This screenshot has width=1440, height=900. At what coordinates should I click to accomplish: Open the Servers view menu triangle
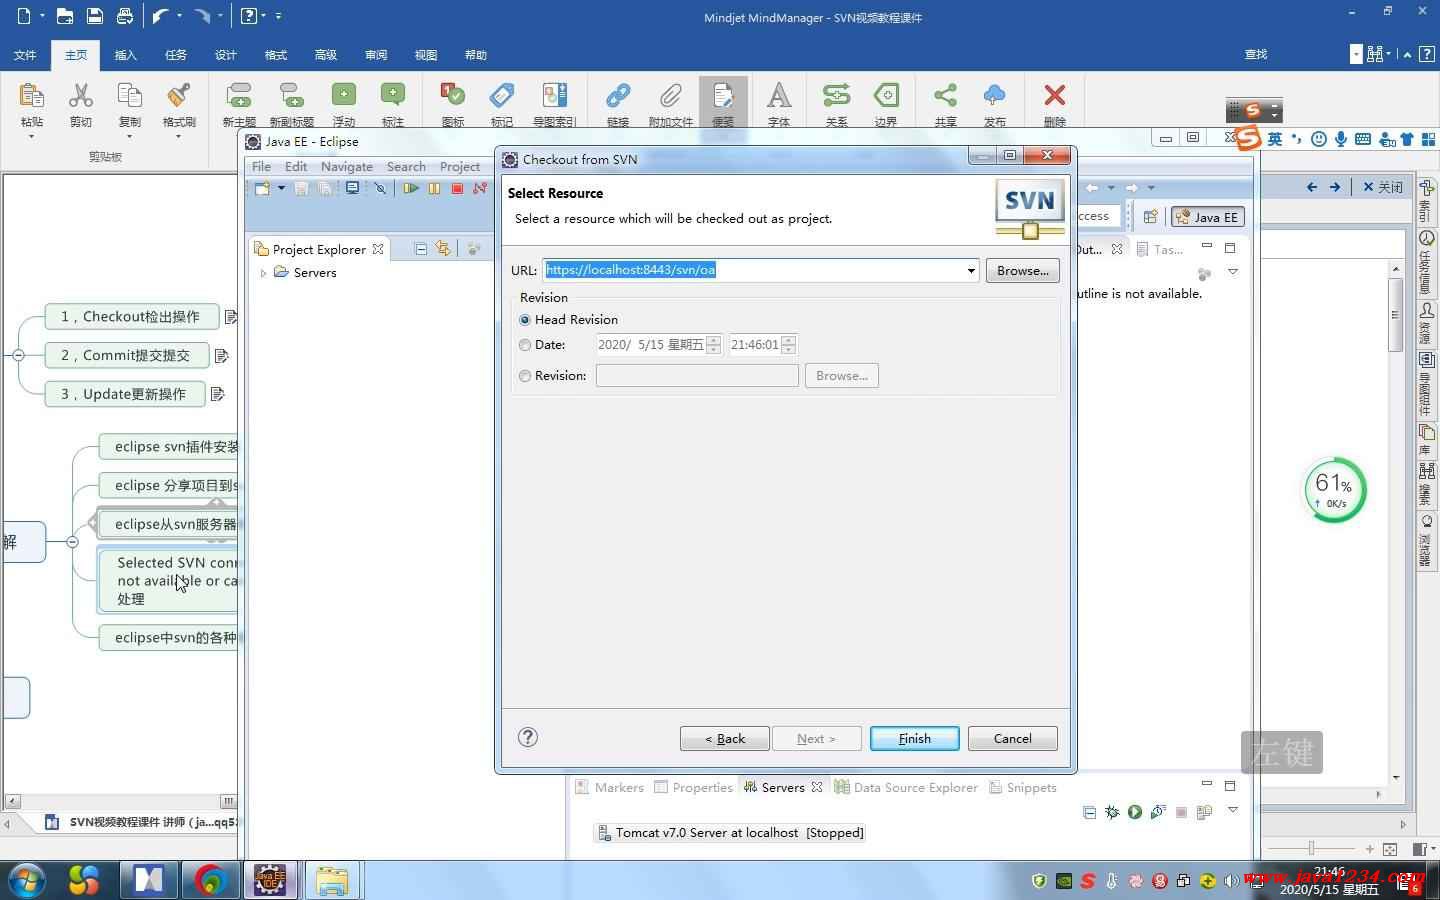[x=1233, y=811]
